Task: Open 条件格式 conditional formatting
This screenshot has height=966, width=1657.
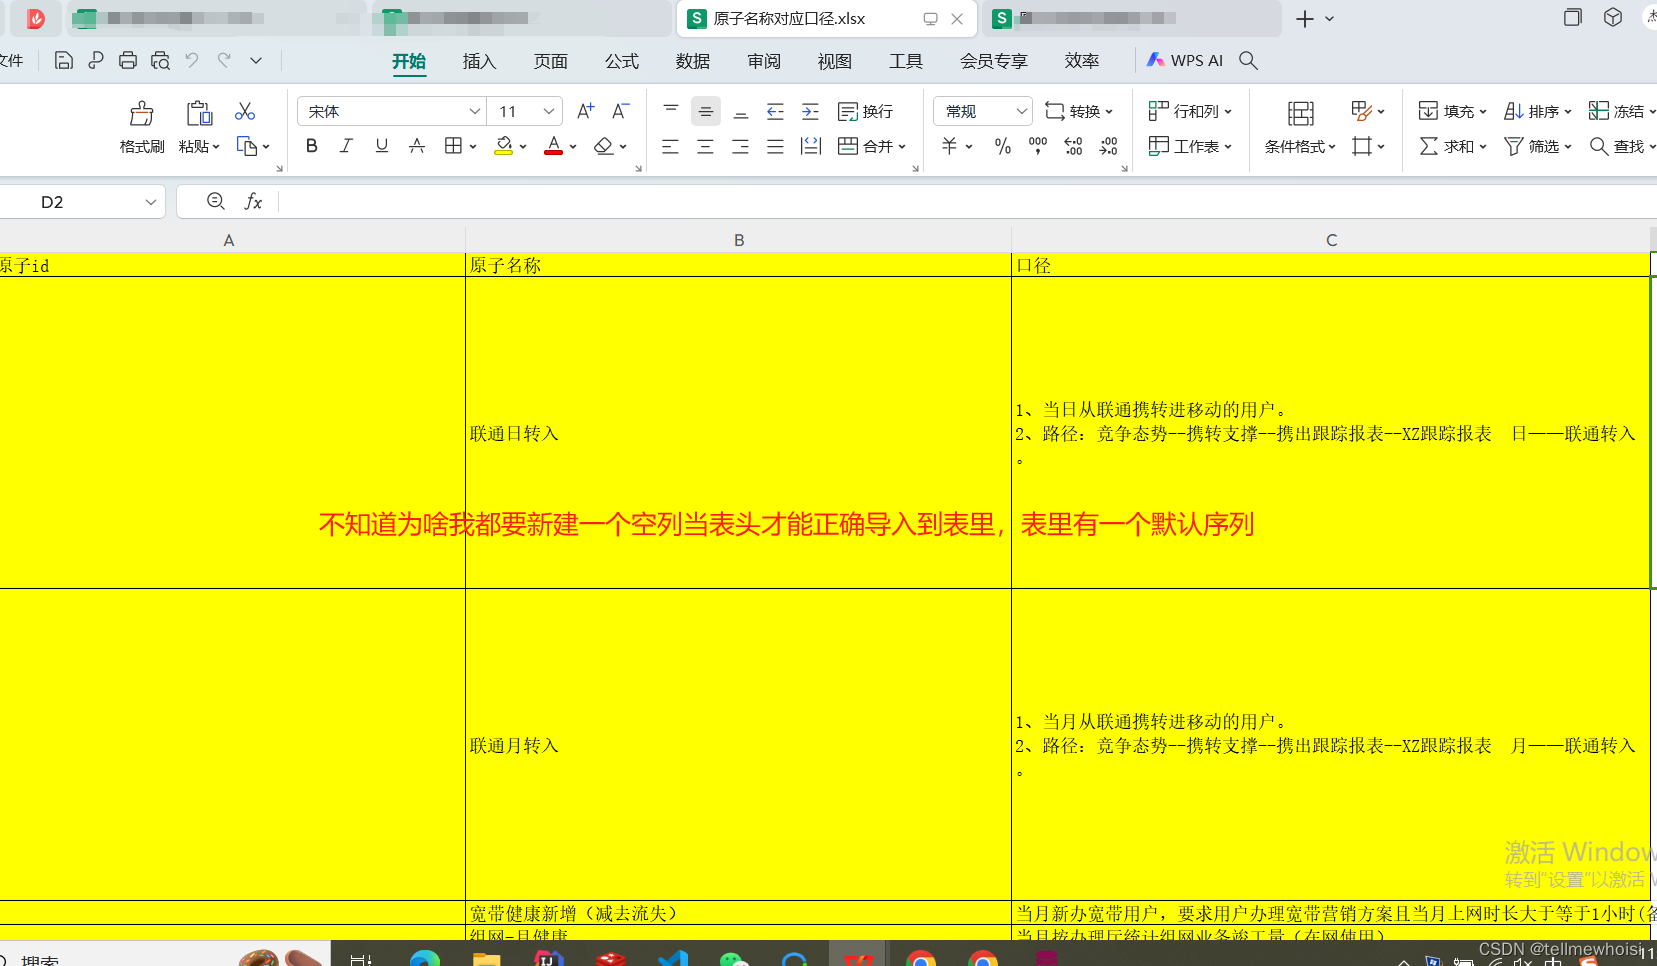Action: (x=1300, y=146)
